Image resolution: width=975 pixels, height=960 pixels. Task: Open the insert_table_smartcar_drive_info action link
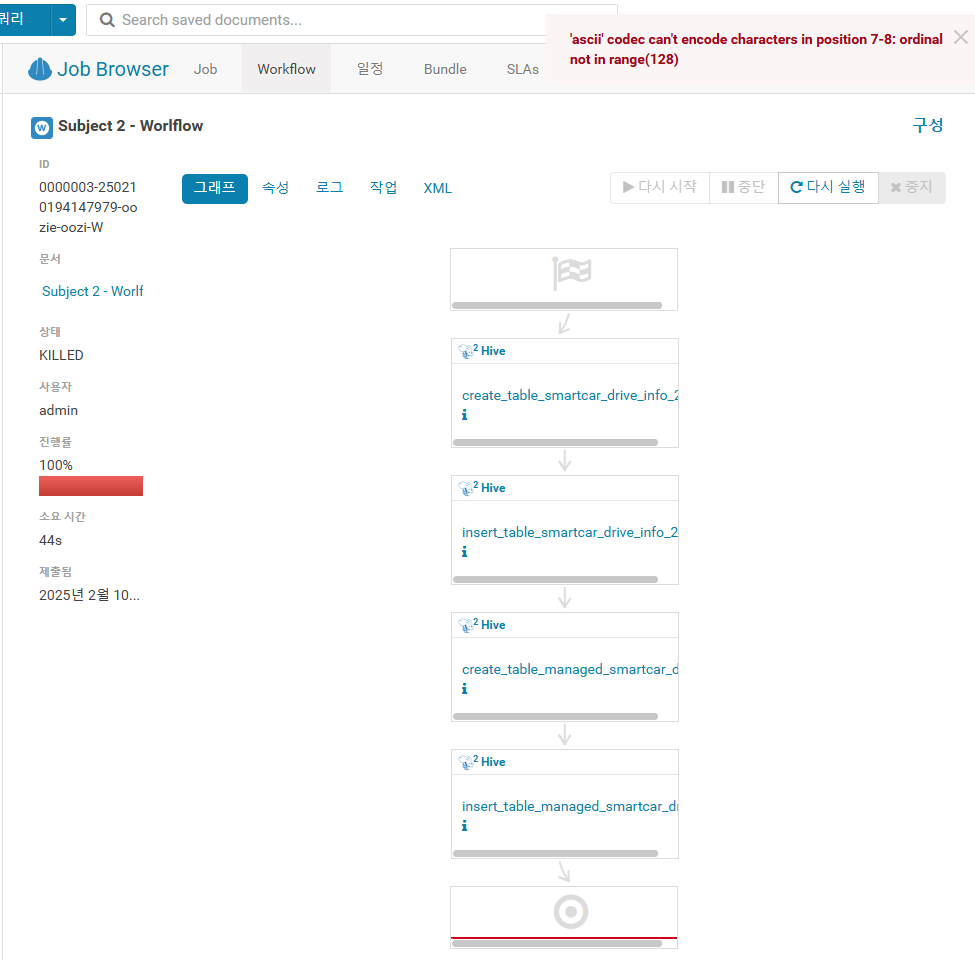[x=570, y=532]
